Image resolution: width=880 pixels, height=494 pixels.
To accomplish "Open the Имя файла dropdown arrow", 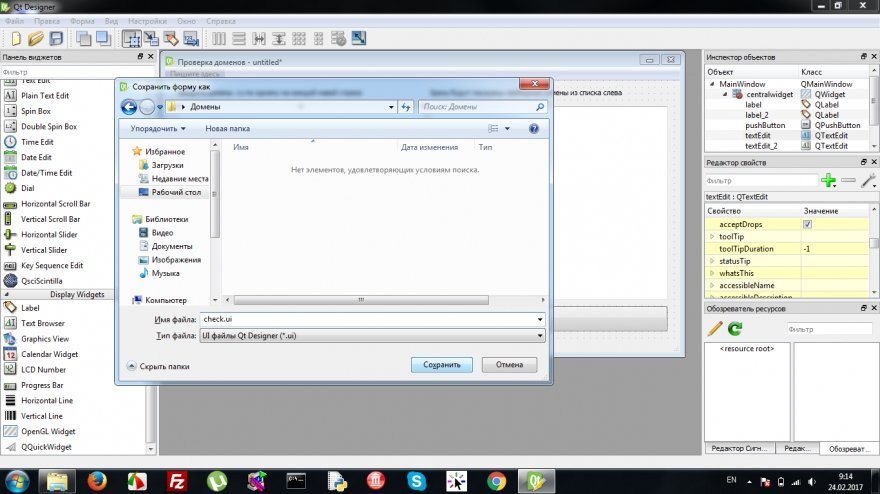I will click(x=539, y=319).
